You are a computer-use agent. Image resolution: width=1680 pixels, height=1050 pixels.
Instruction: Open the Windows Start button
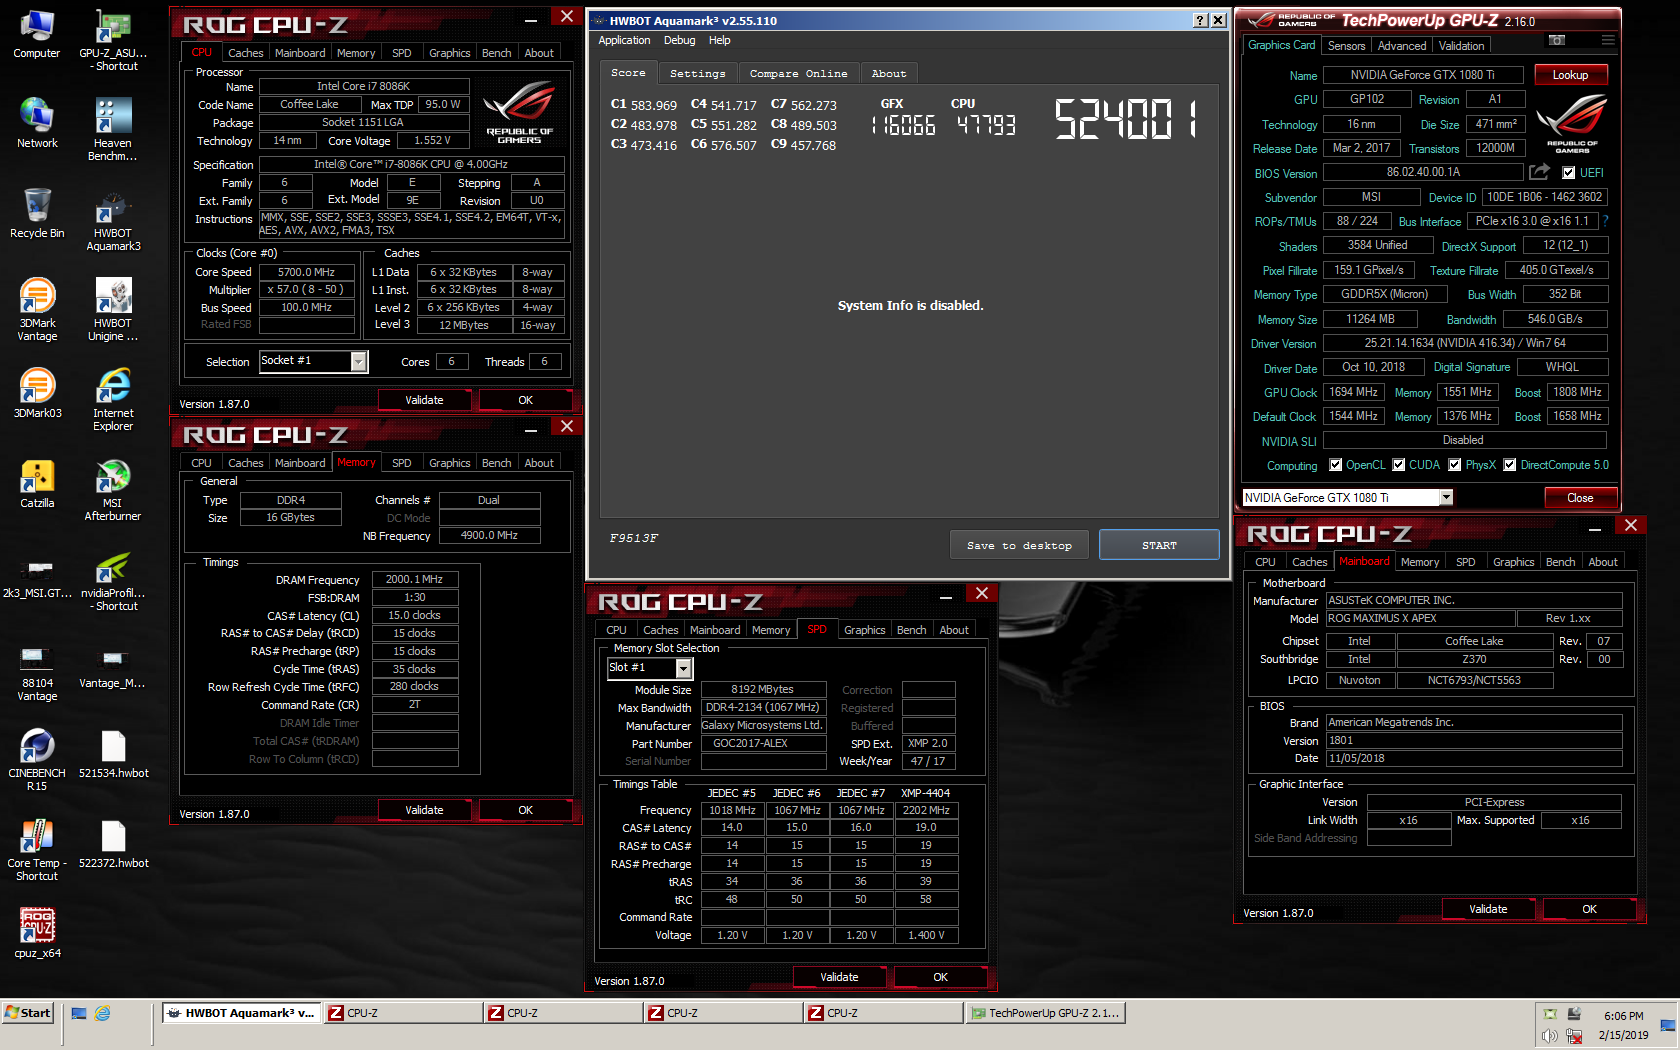tap(28, 1013)
